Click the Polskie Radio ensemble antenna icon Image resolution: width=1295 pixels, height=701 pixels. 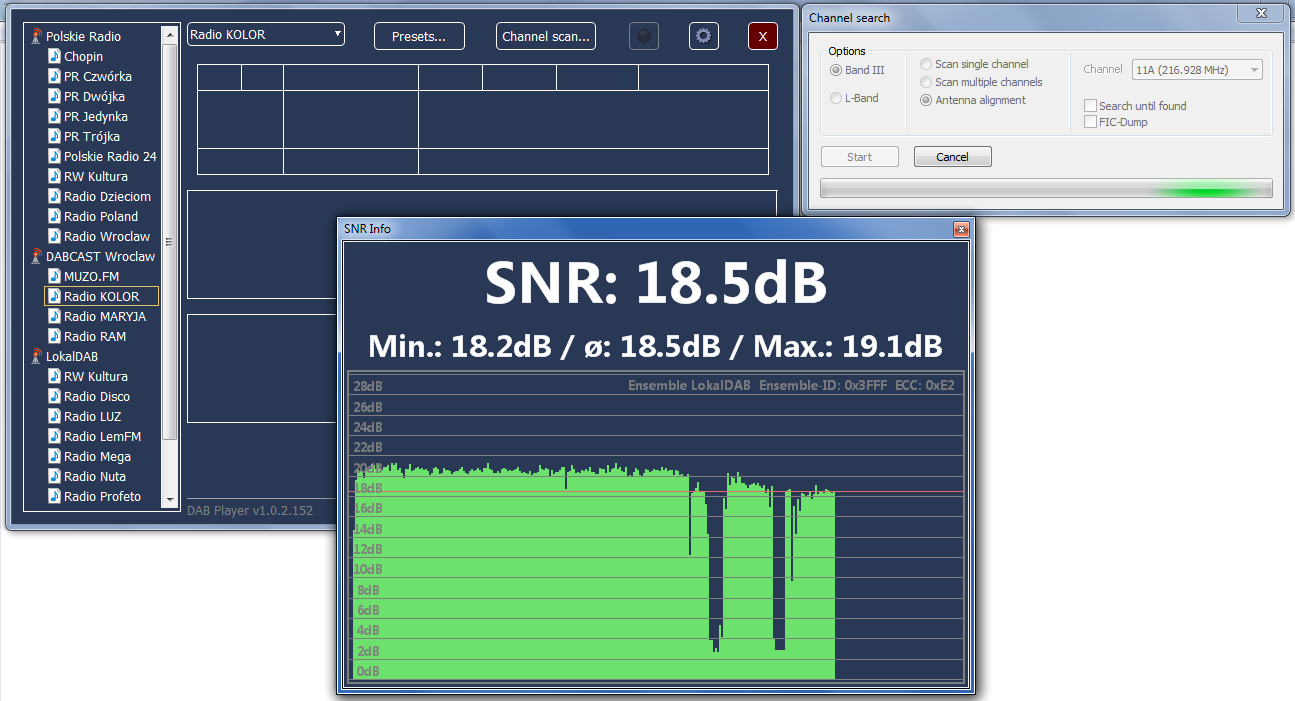(37, 36)
